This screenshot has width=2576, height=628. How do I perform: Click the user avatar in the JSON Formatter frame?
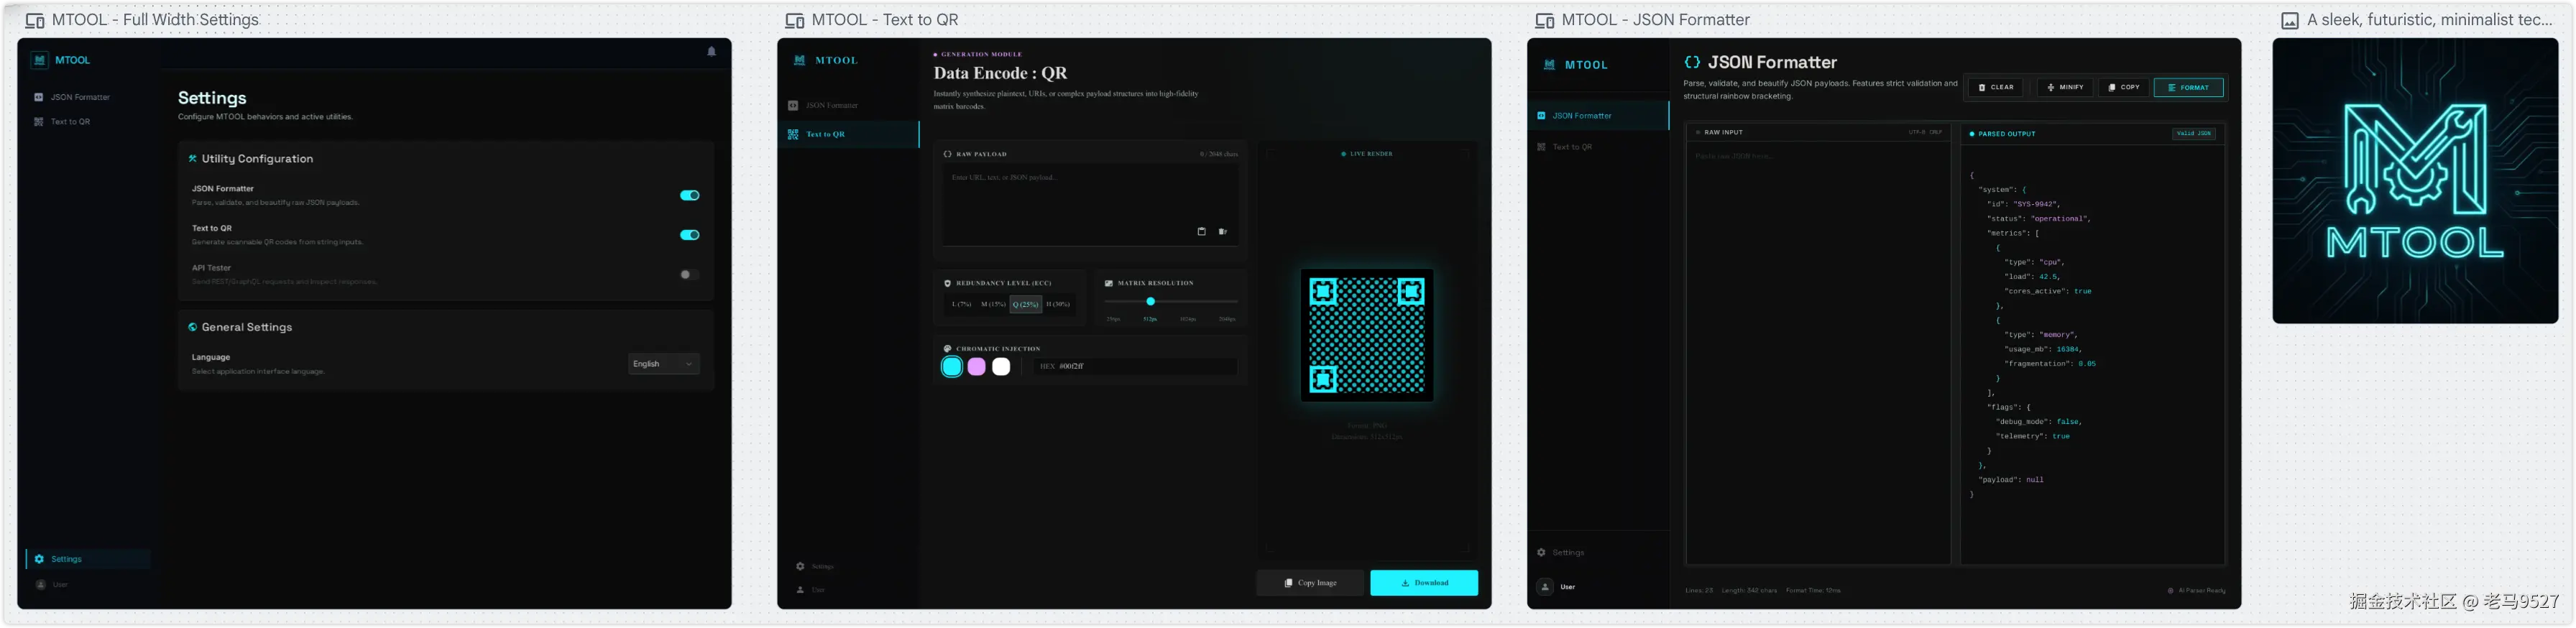click(1545, 587)
